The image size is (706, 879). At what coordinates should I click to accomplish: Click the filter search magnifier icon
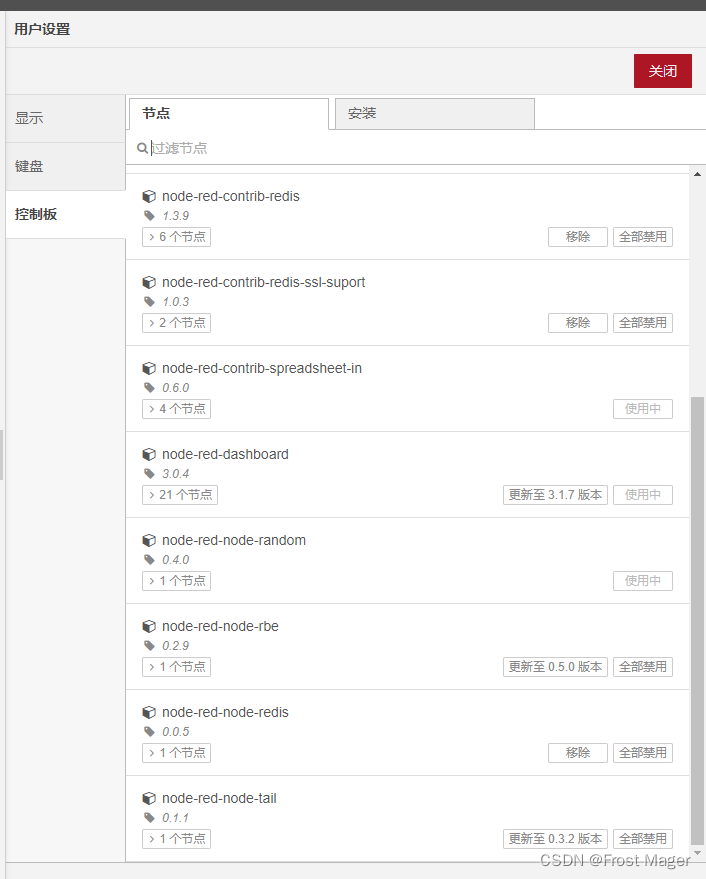click(142, 147)
